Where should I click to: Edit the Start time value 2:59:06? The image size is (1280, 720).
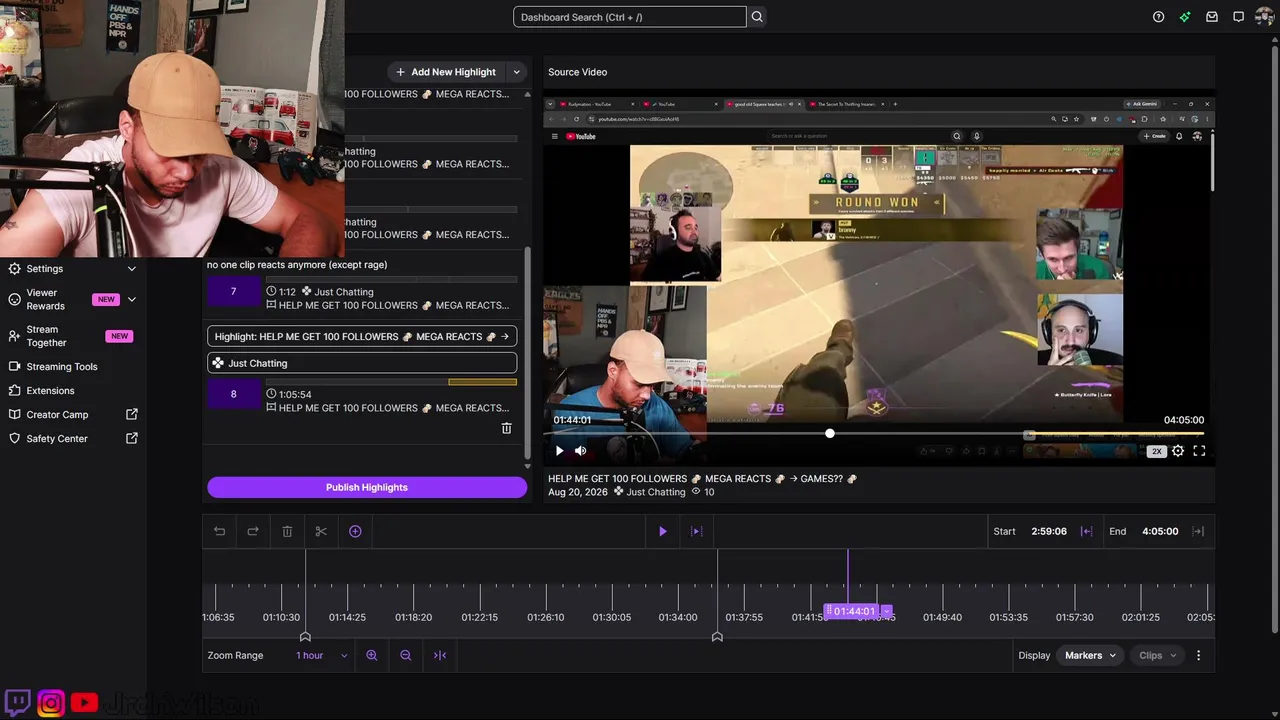(x=1049, y=531)
